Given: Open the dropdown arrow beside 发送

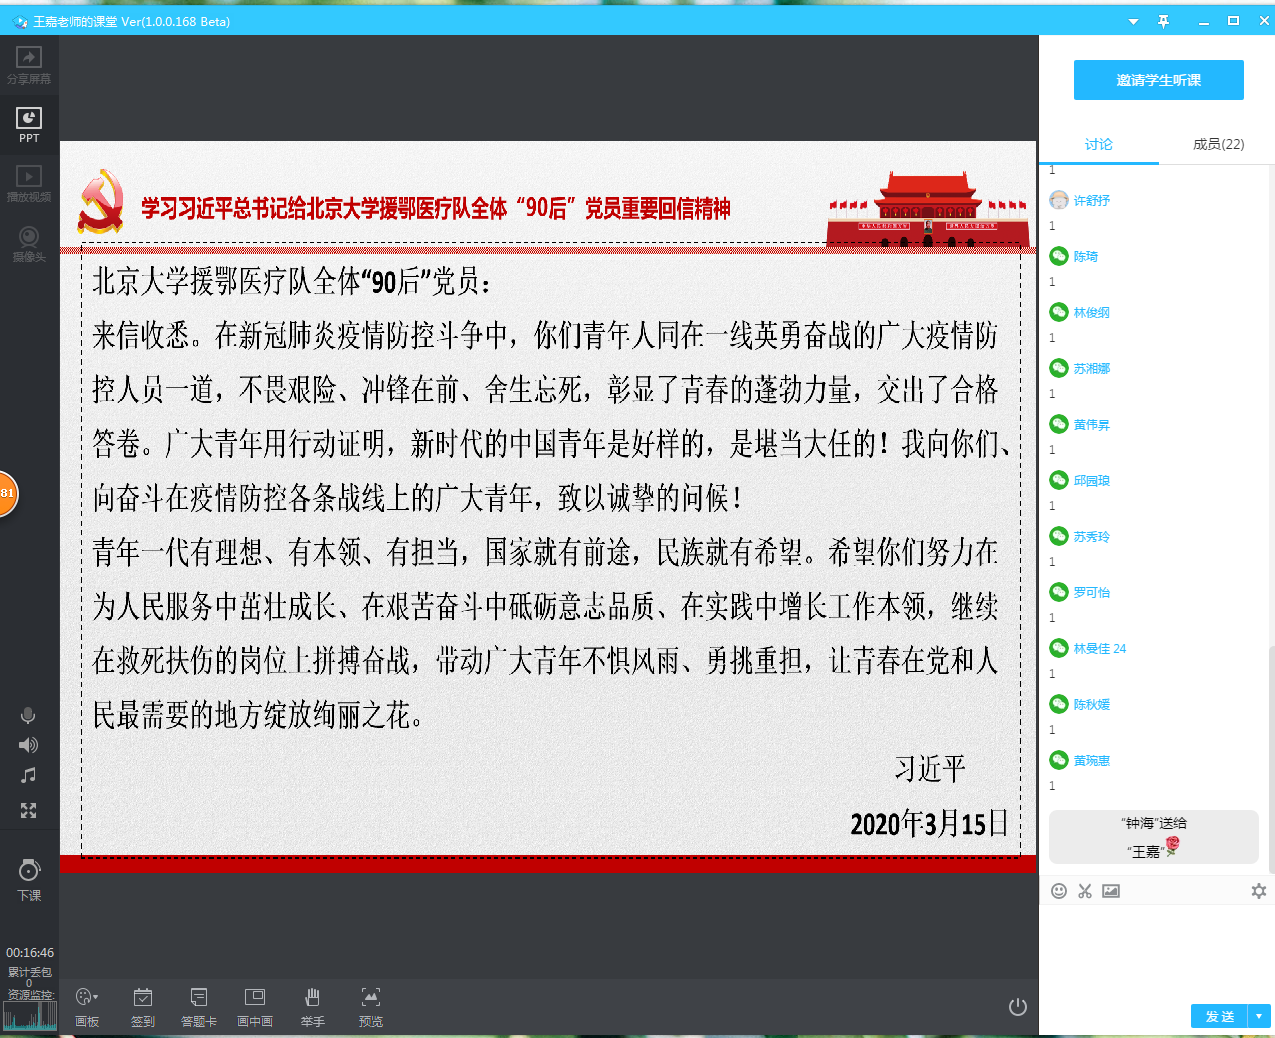Looking at the screenshot, I should tap(1259, 1016).
